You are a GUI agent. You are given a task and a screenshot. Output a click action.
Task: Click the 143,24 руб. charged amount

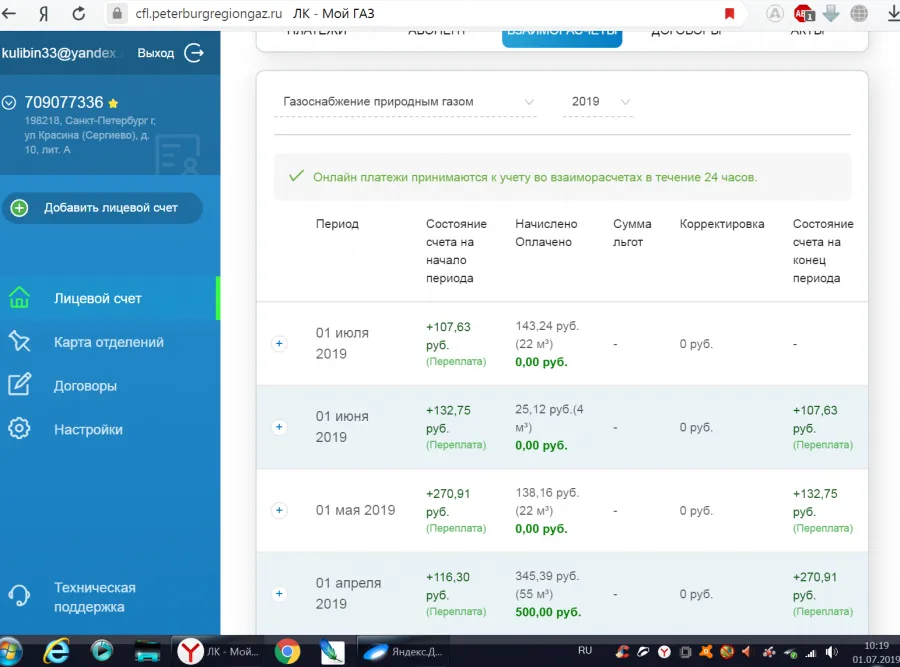[x=547, y=326]
